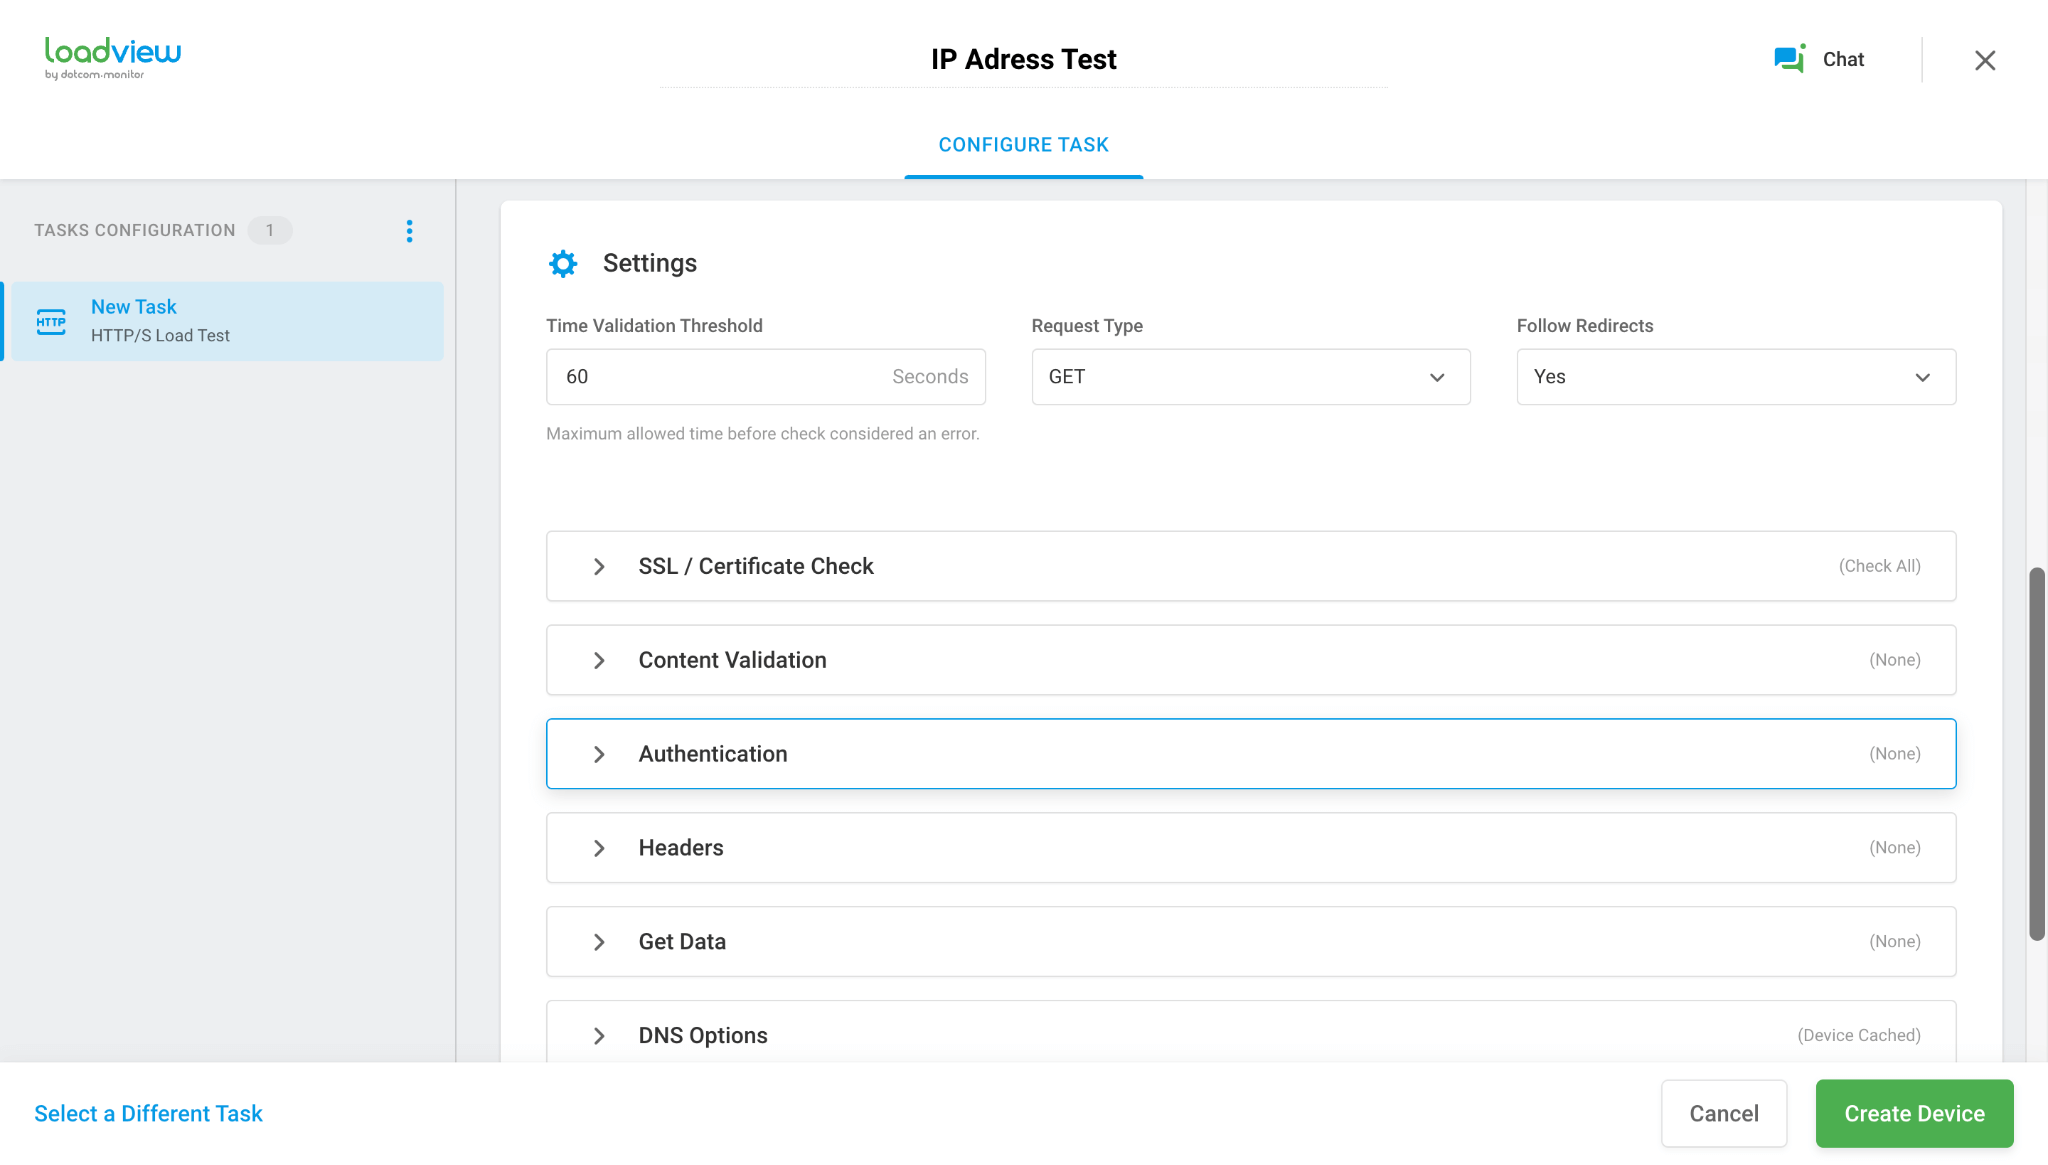Click the Select a Different Task link
Image resolution: width=2048 pixels, height=1165 pixels.
pyautogui.click(x=148, y=1114)
